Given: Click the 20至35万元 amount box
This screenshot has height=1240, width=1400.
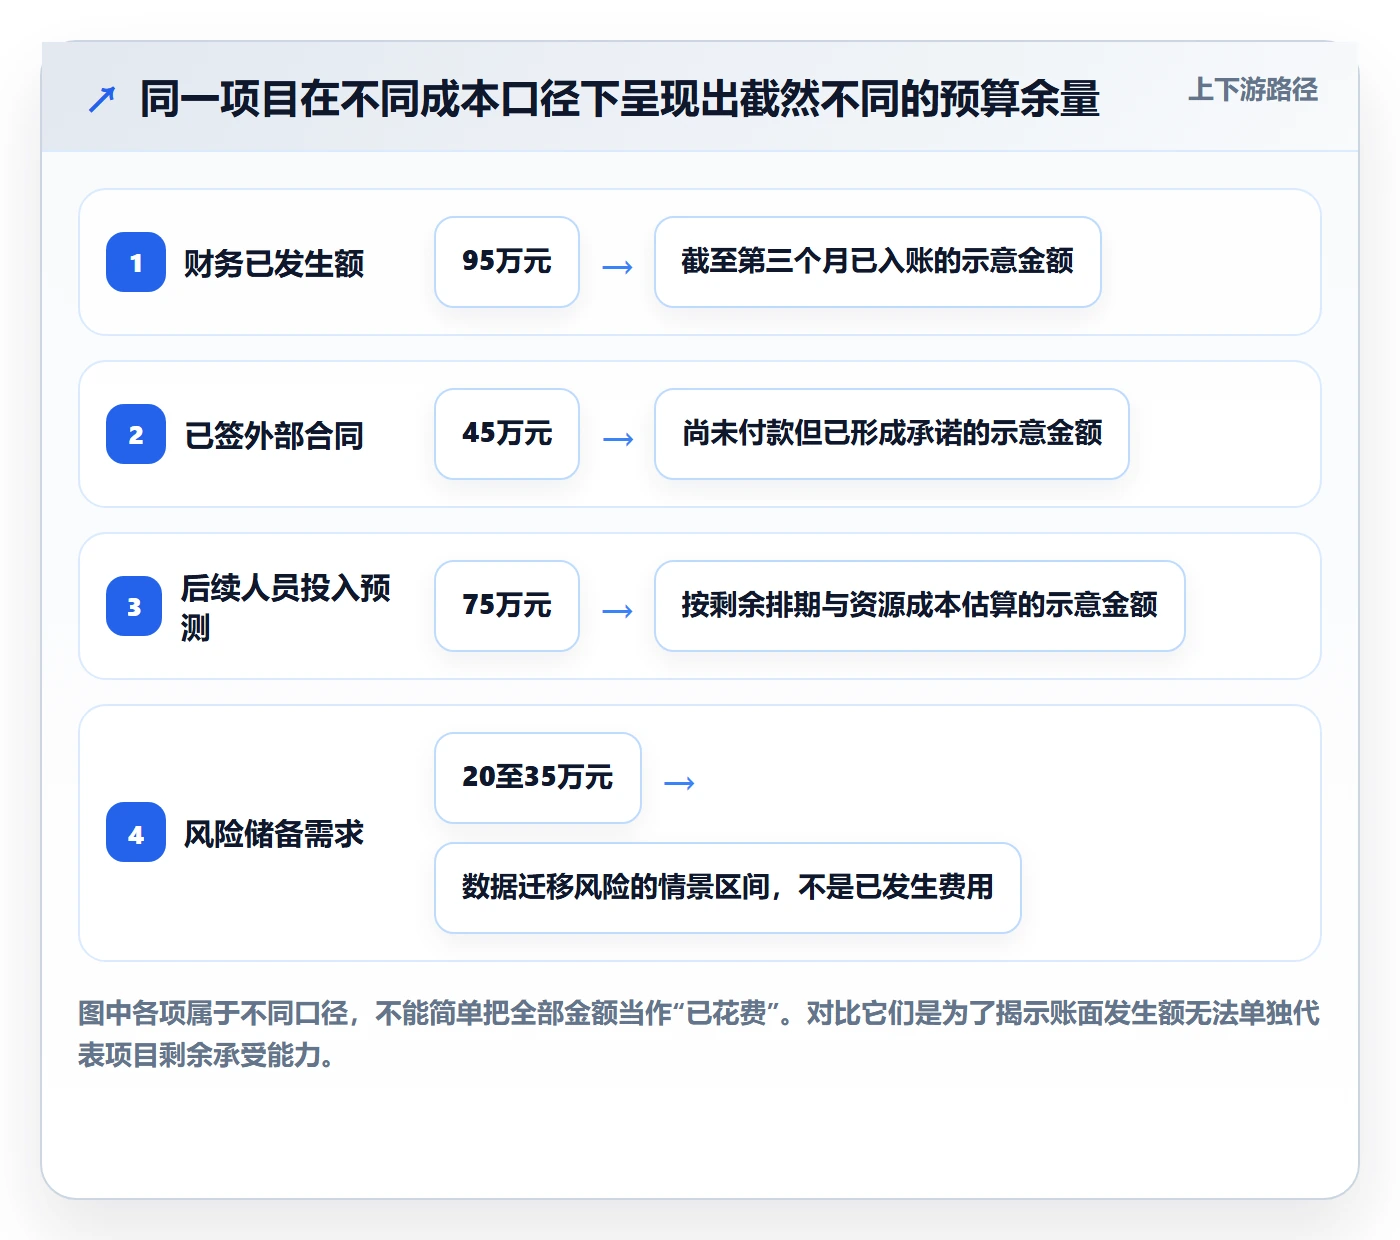Looking at the screenshot, I should [538, 778].
